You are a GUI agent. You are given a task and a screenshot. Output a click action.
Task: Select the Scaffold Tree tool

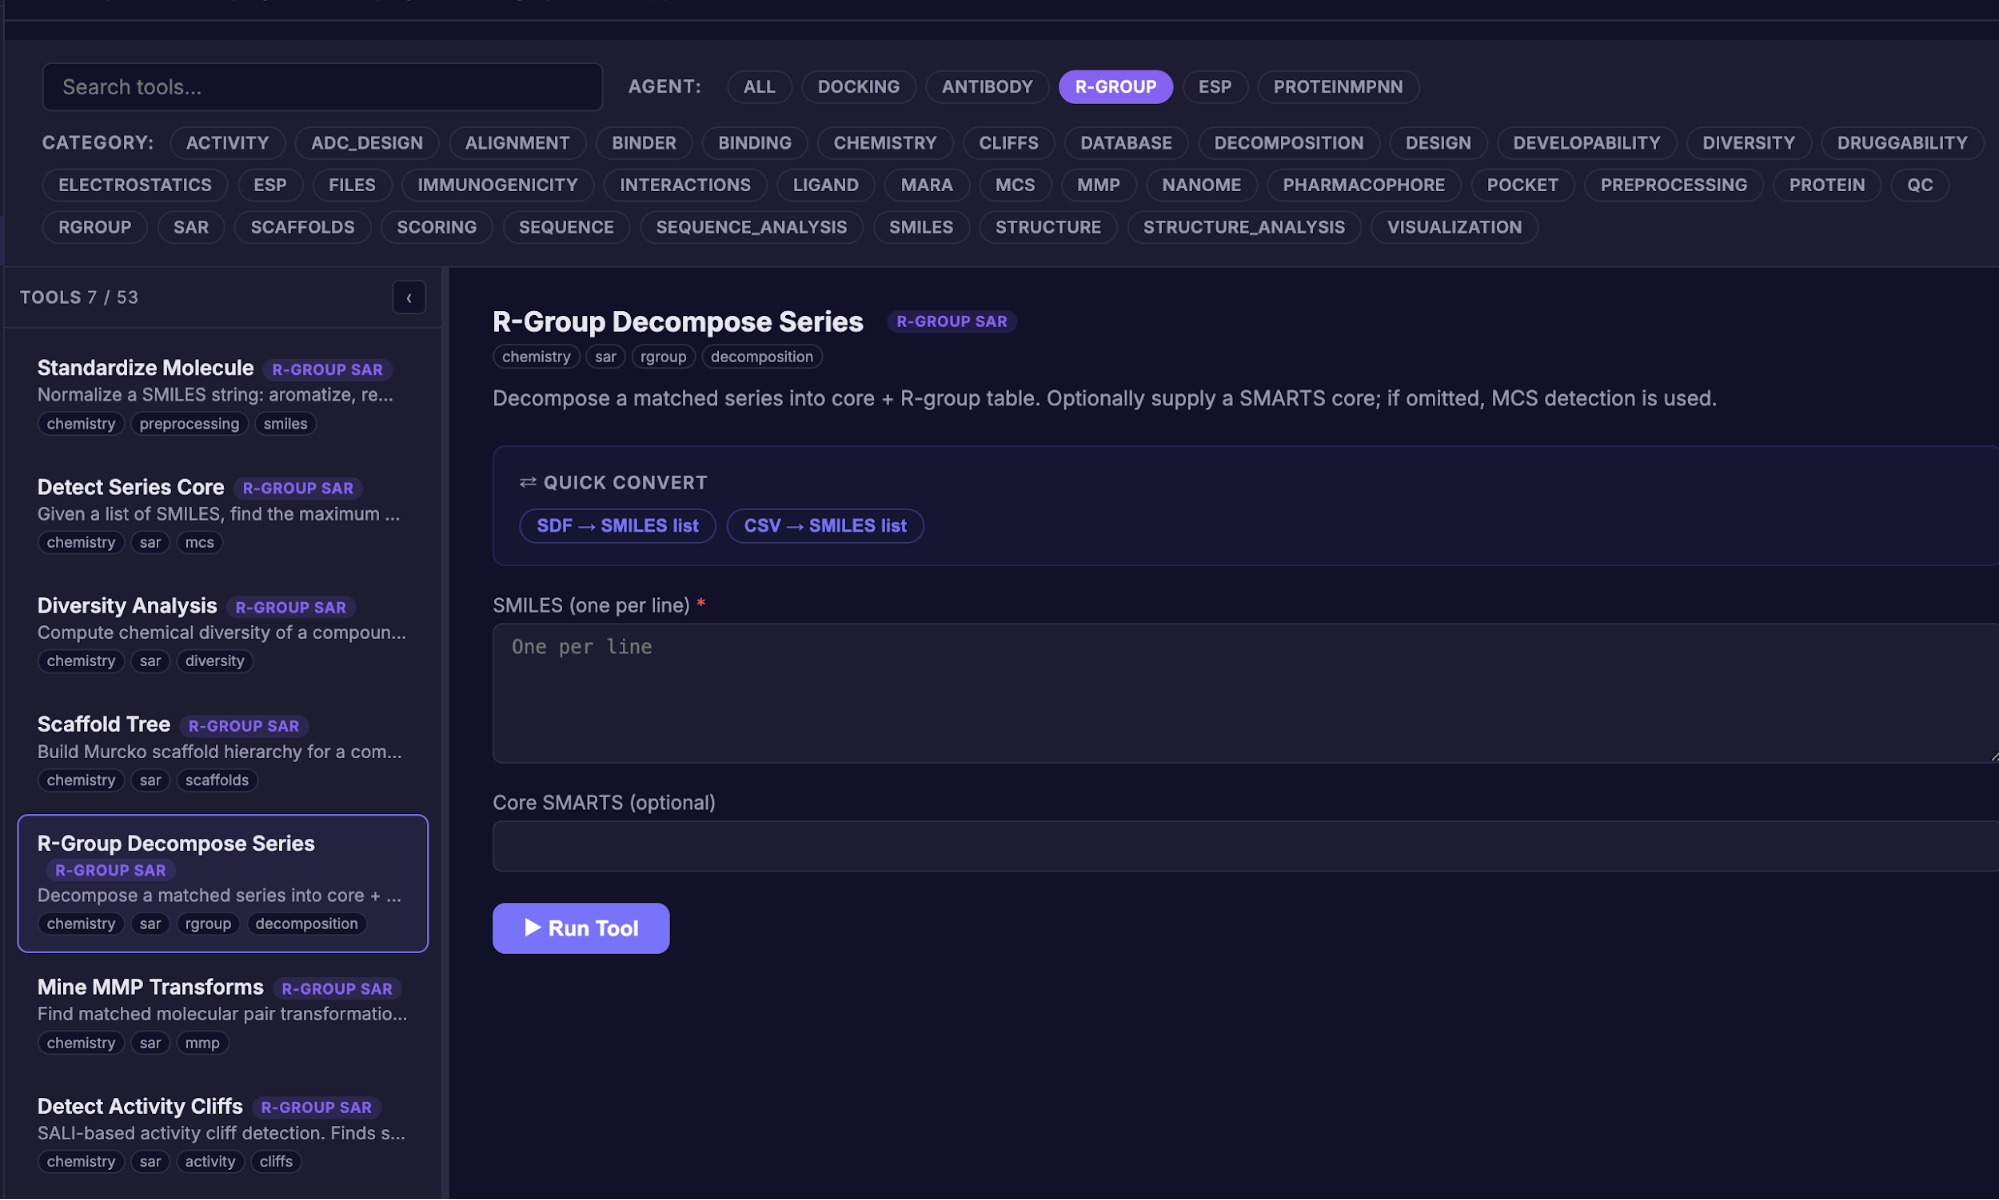coord(104,724)
